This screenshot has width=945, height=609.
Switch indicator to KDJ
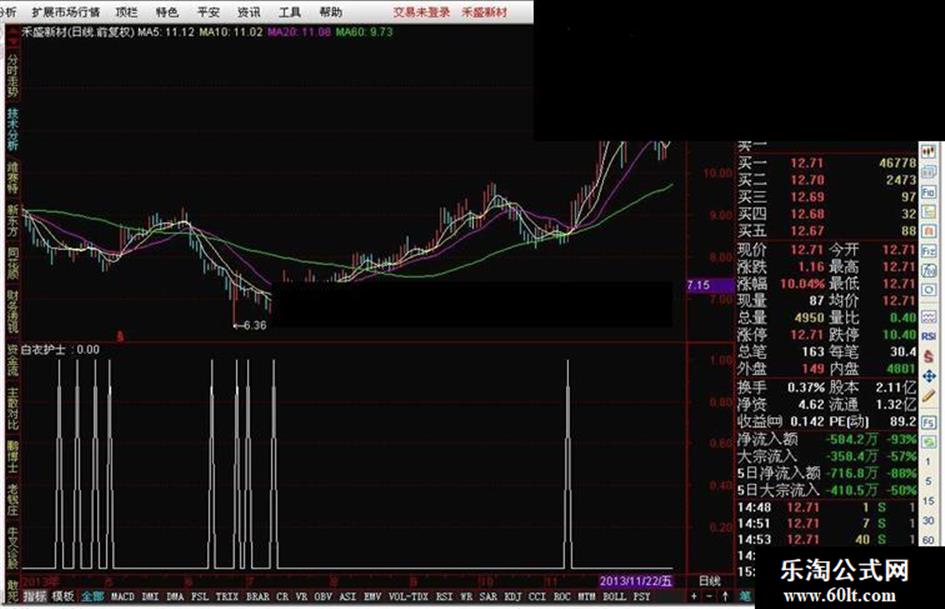coord(513,596)
